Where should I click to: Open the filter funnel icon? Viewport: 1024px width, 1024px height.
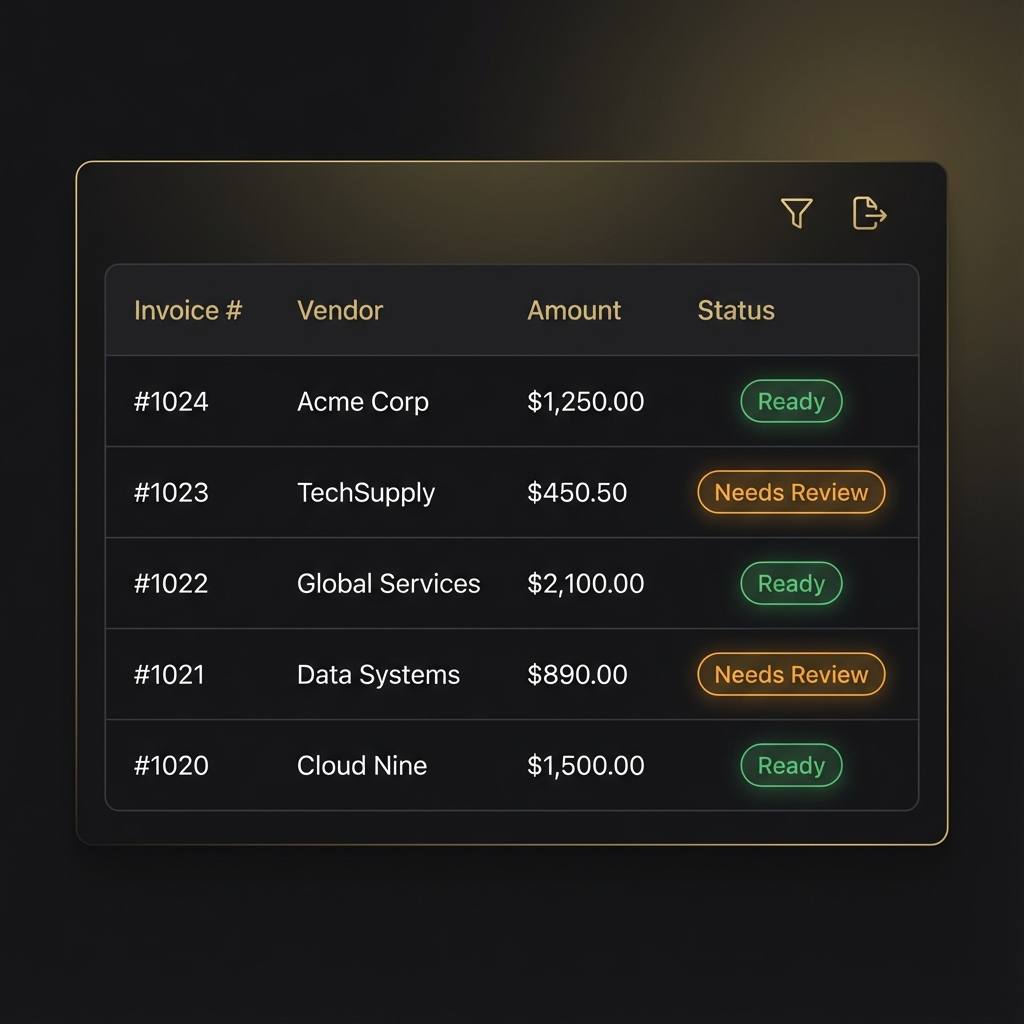(x=796, y=213)
